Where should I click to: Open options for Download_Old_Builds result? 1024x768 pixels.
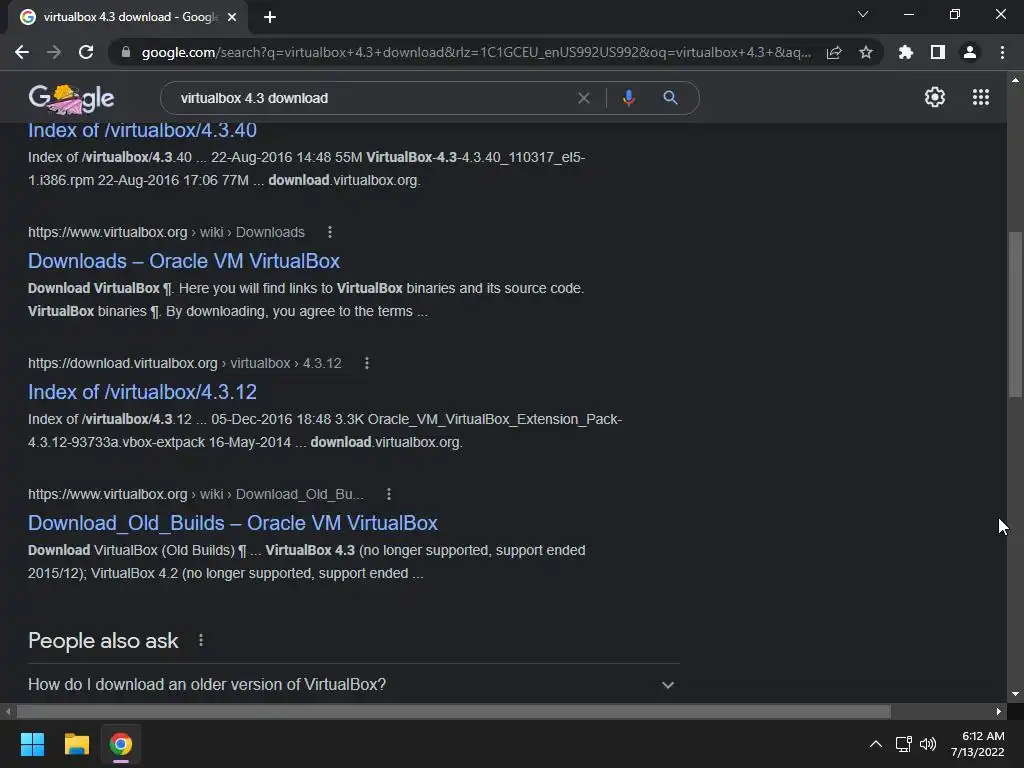click(389, 494)
